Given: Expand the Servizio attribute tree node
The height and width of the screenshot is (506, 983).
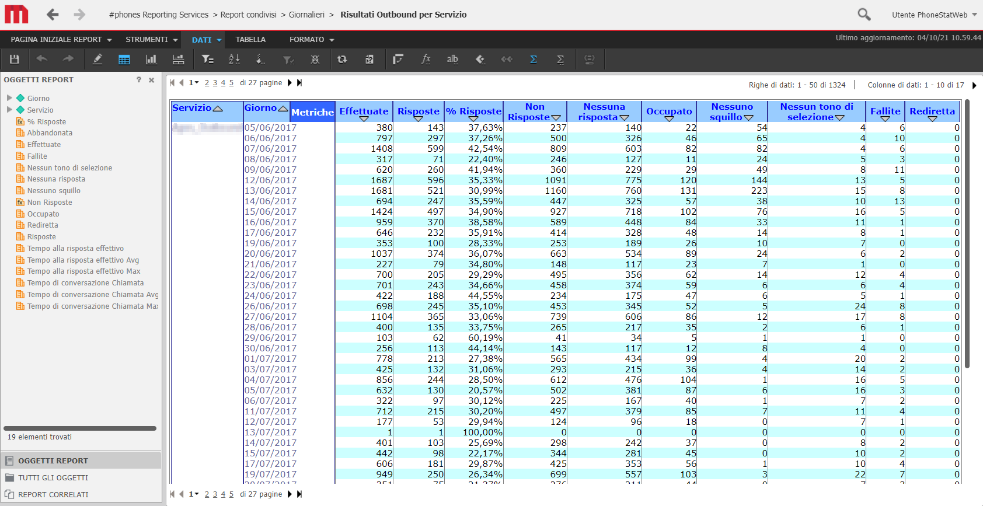Looking at the screenshot, I should 9,110.
